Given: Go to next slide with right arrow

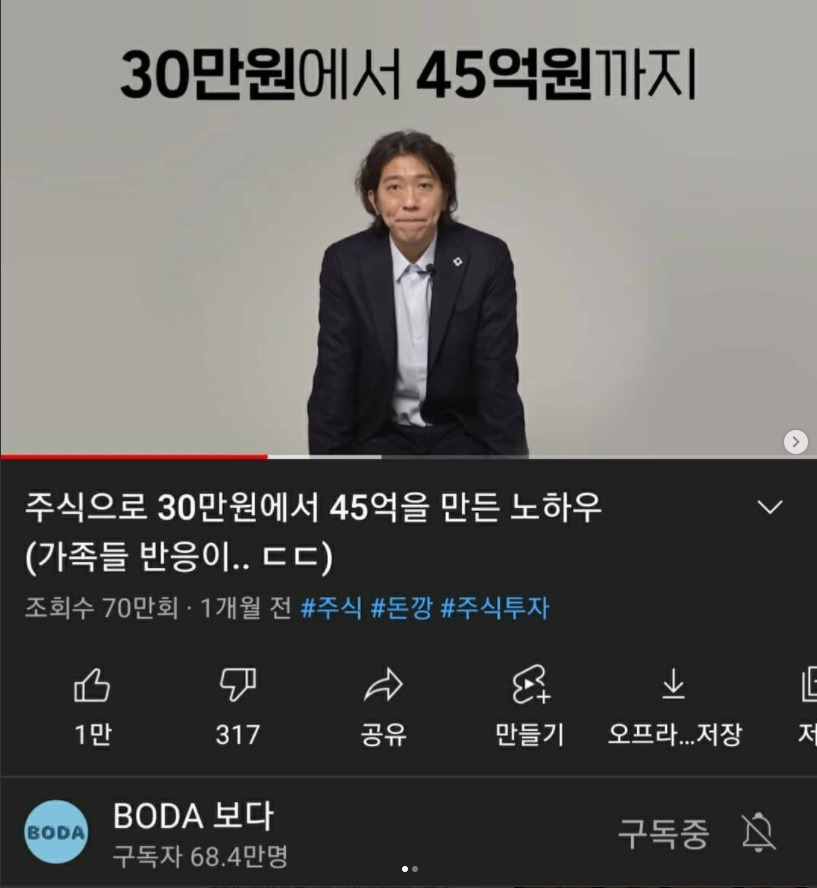Looking at the screenshot, I should pos(795,442).
